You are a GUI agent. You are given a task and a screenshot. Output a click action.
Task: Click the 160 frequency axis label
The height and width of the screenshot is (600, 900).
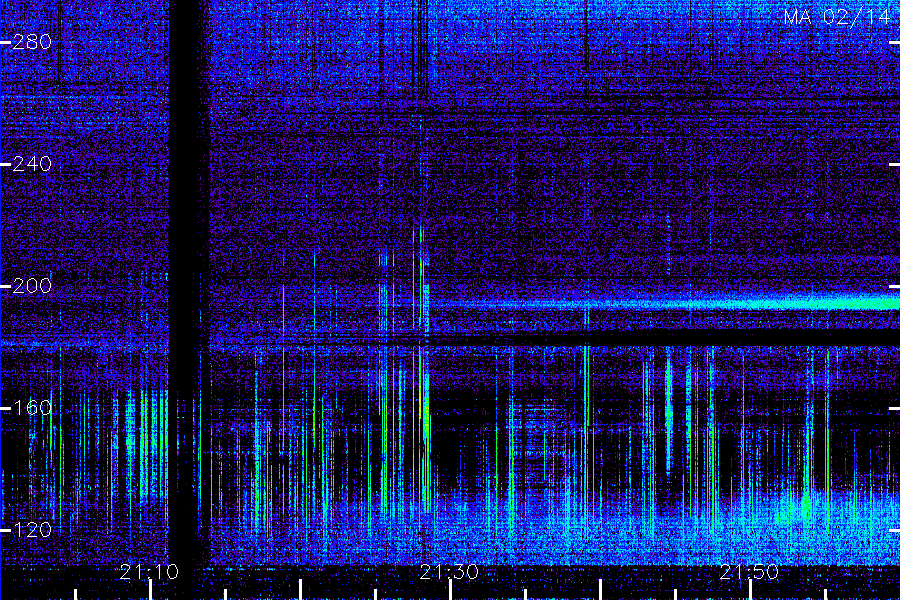tap(32, 408)
